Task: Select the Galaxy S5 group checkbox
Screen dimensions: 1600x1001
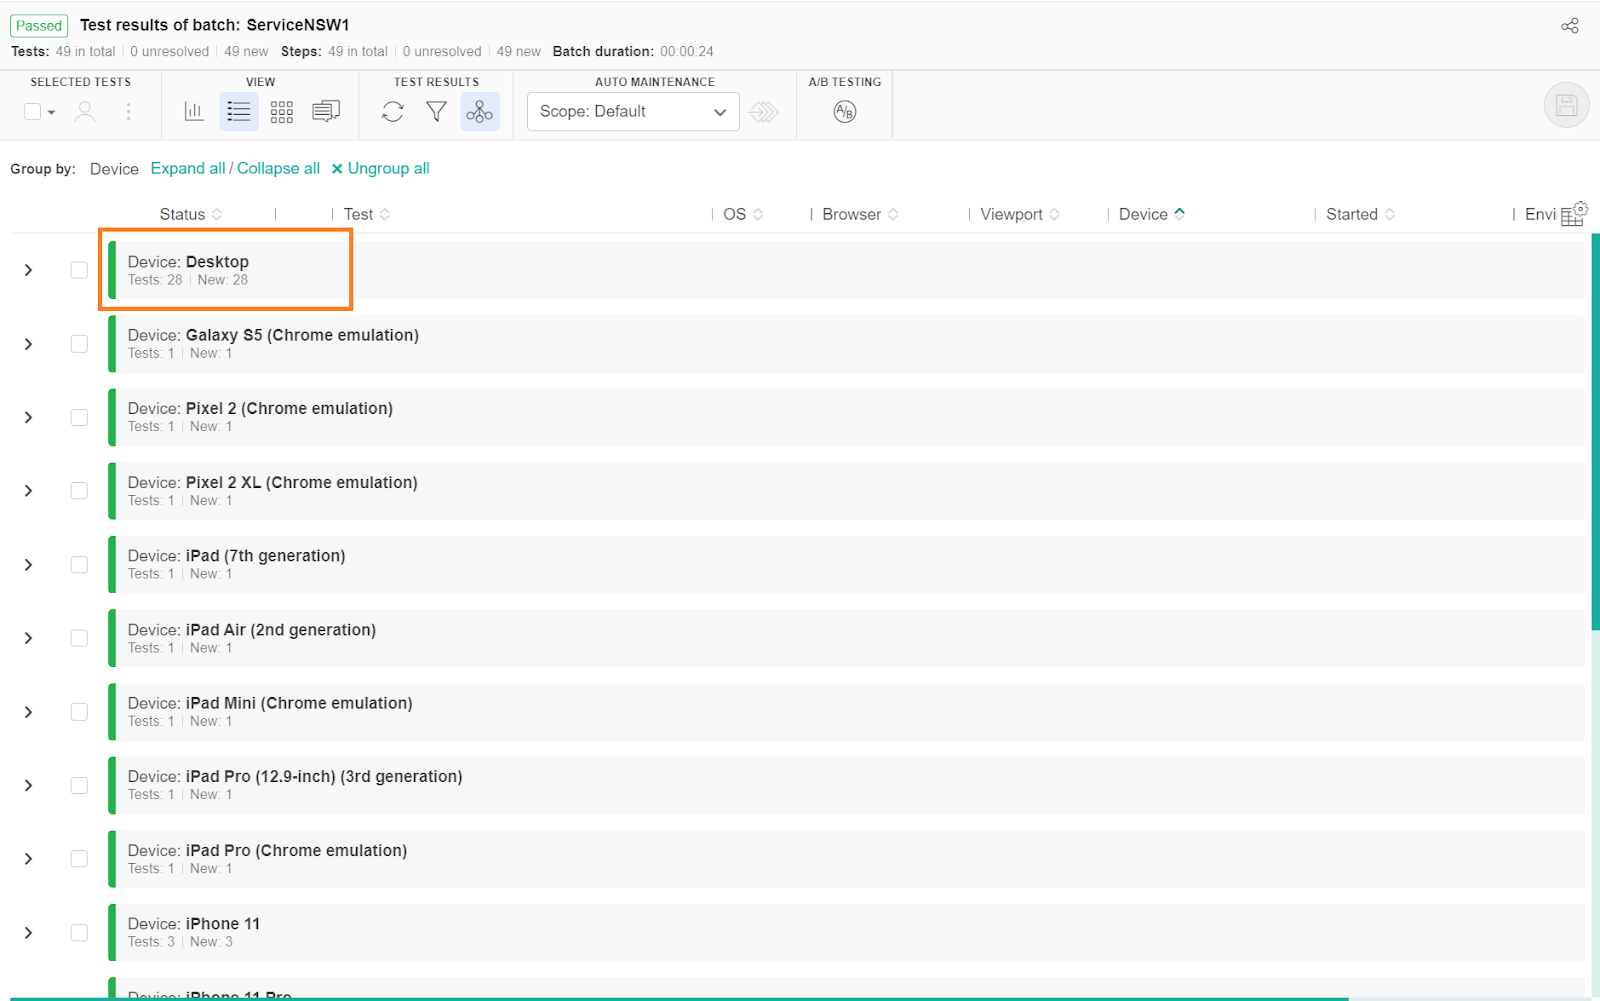Action: point(79,344)
